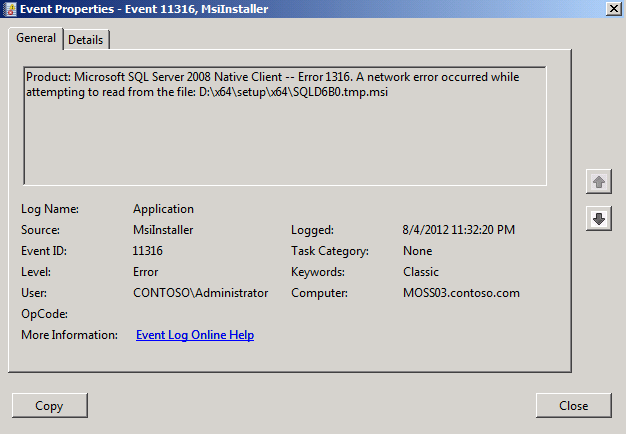Select the Source value 'MsiInstaller'
The height and width of the screenshot is (434, 626).
click(x=163, y=230)
